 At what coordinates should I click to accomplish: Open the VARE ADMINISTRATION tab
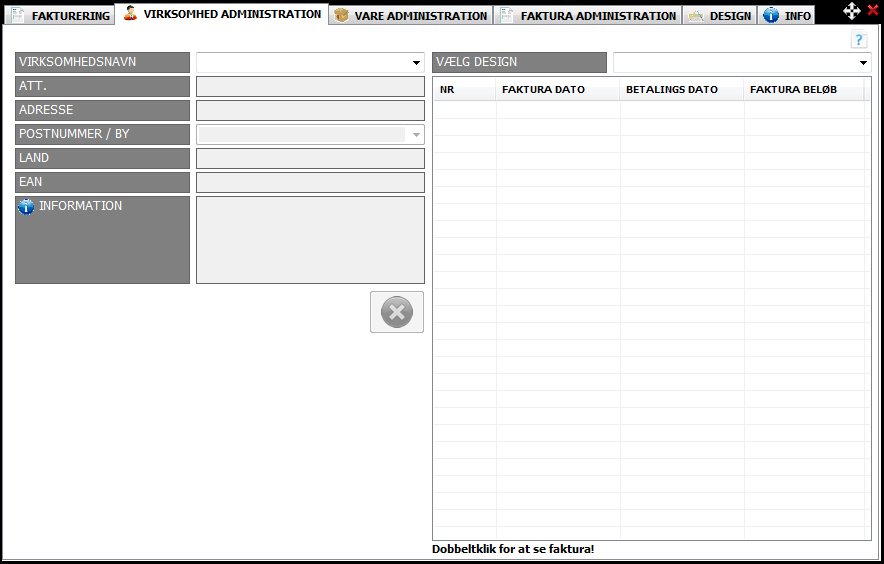411,15
